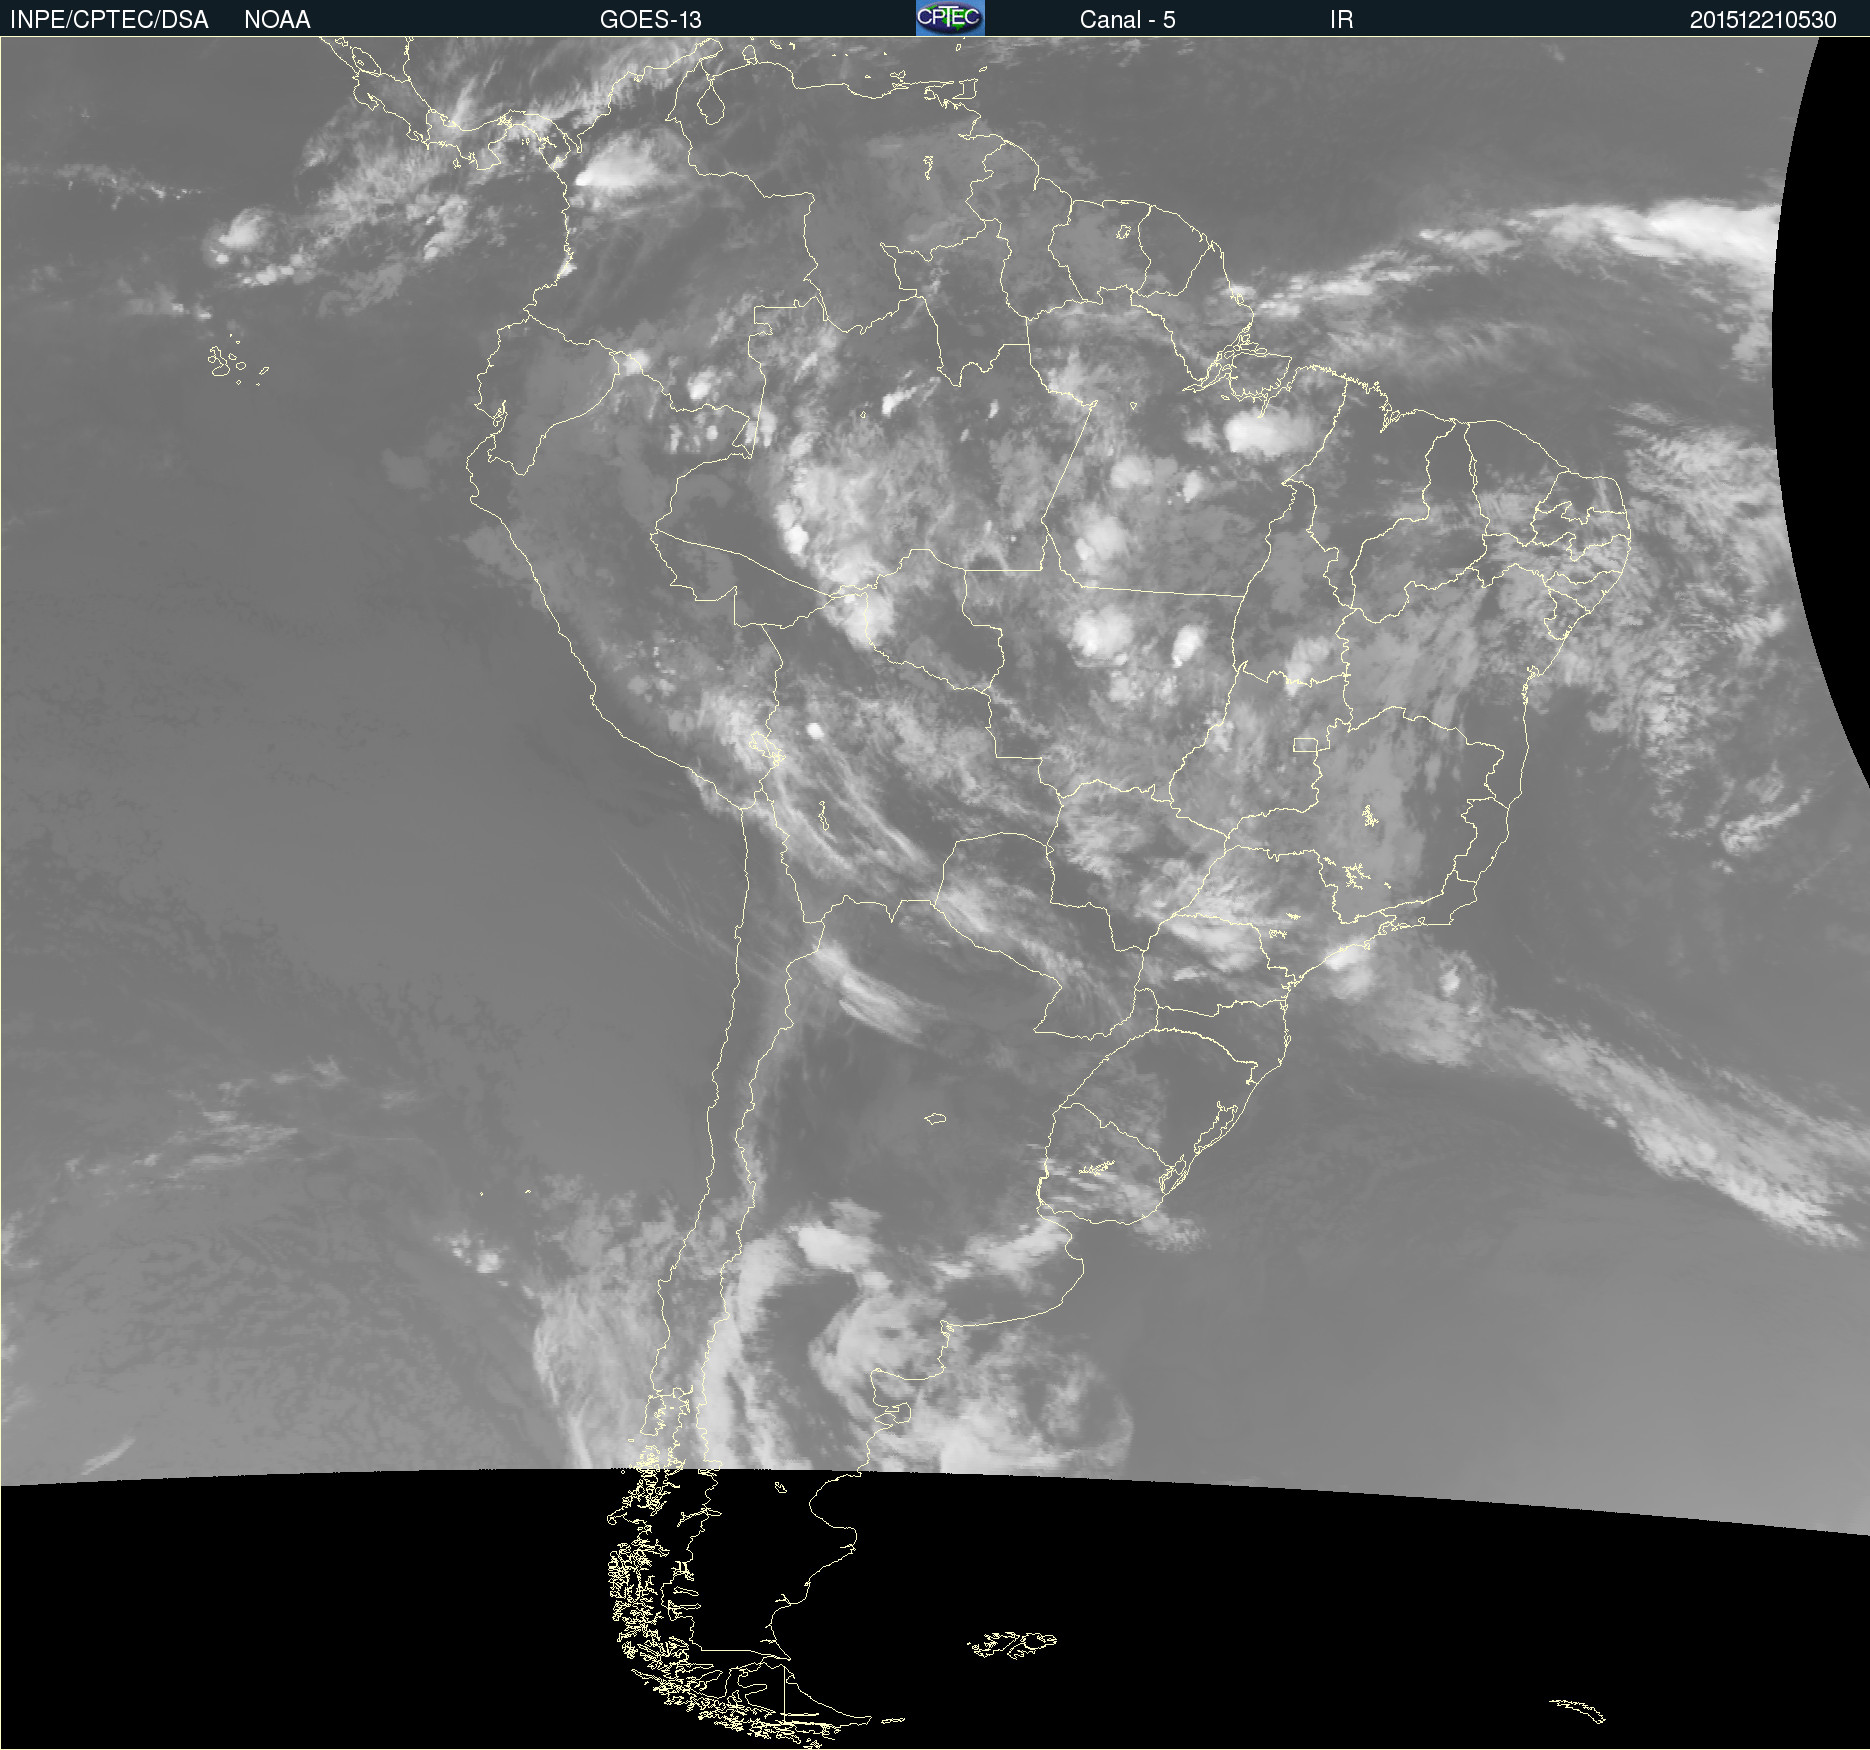The width and height of the screenshot is (1870, 1750).
Task: Click the NOAA label in header
Action: pos(277,20)
